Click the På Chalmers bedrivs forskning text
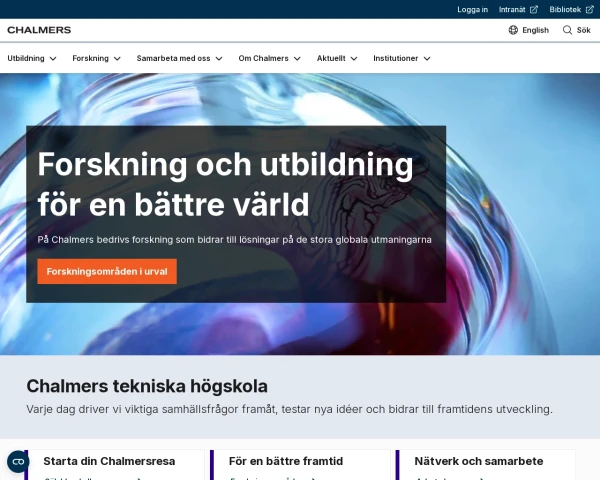Screen dimensions: 600x480 [234, 240]
